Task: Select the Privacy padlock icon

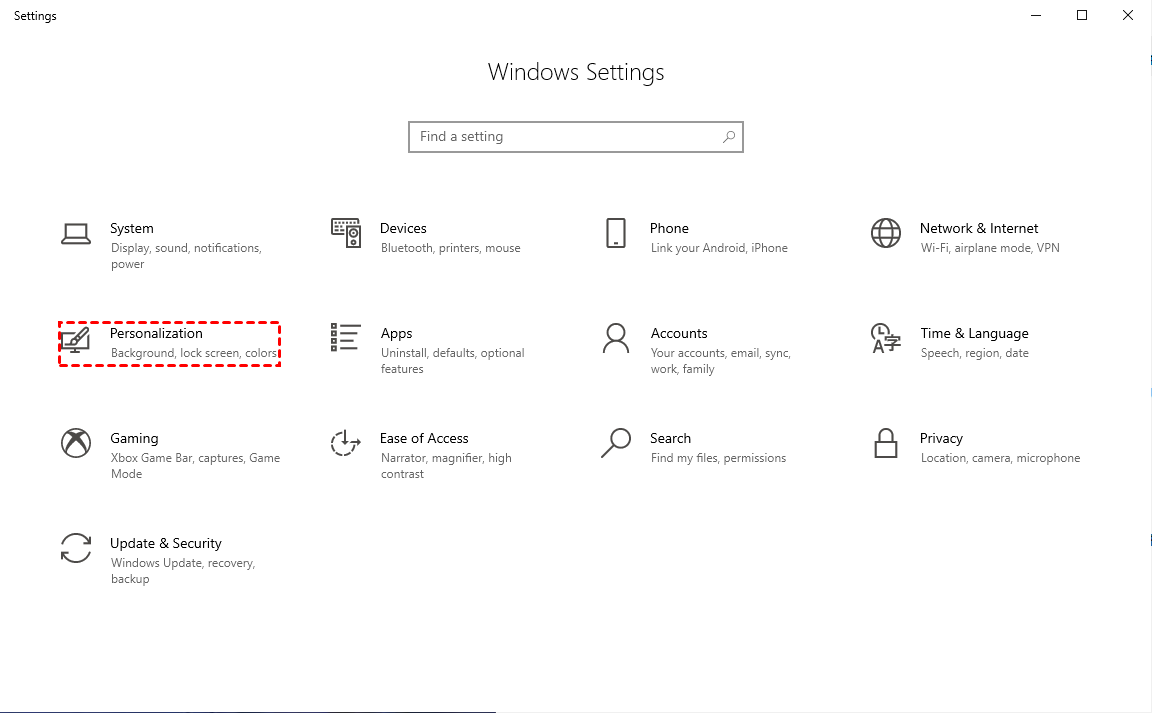Action: click(886, 443)
